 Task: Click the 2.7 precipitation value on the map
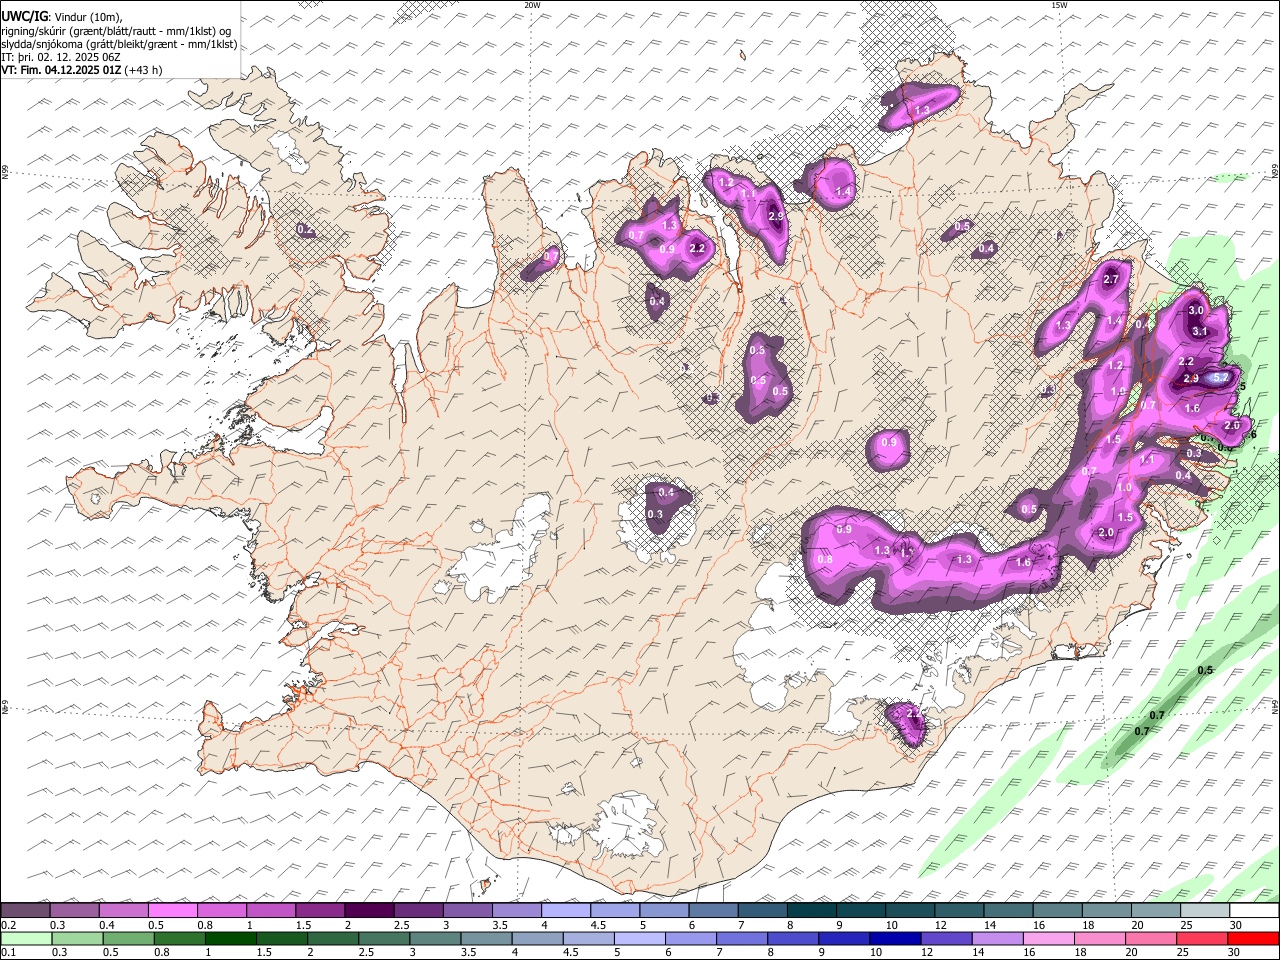(1111, 280)
